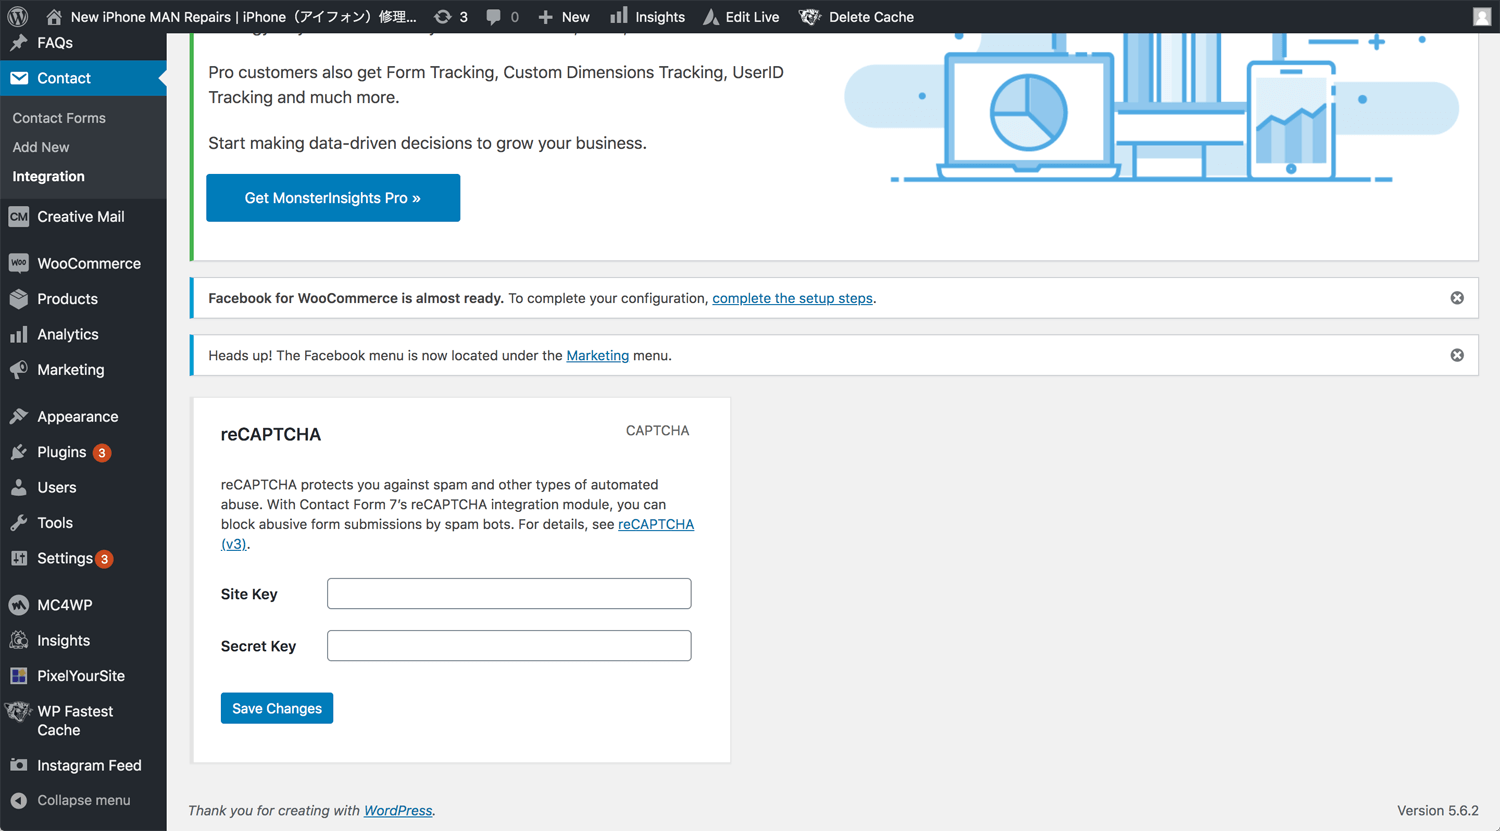Click the Edit Live pencil icon
The width and height of the screenshot is (1500, 831).
[x=710, y=17]
